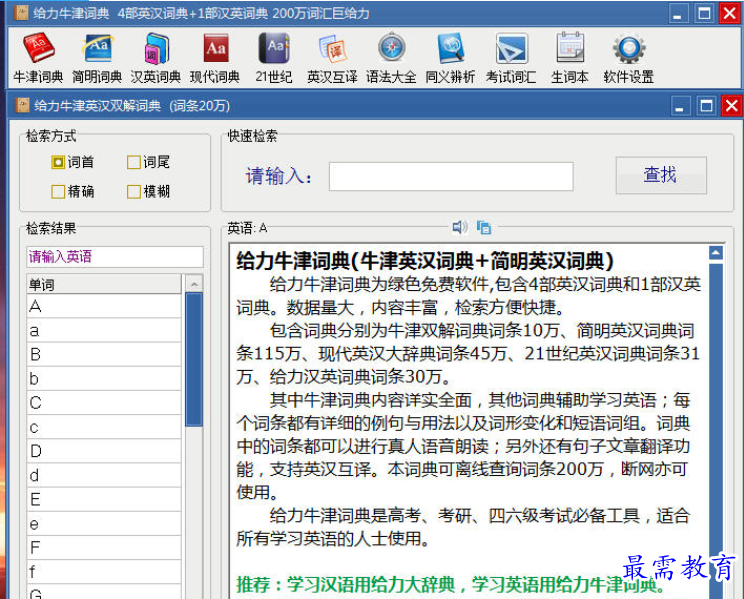Click the content pane scroll up arrow
The width and height of the screenshot is (744, 599).
coord(716,253)
